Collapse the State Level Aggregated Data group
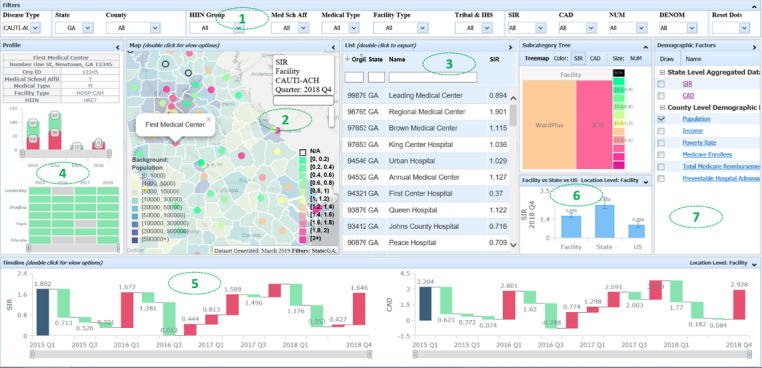The height and width of the screenshot is (368, 762). [x=662, y=72]
